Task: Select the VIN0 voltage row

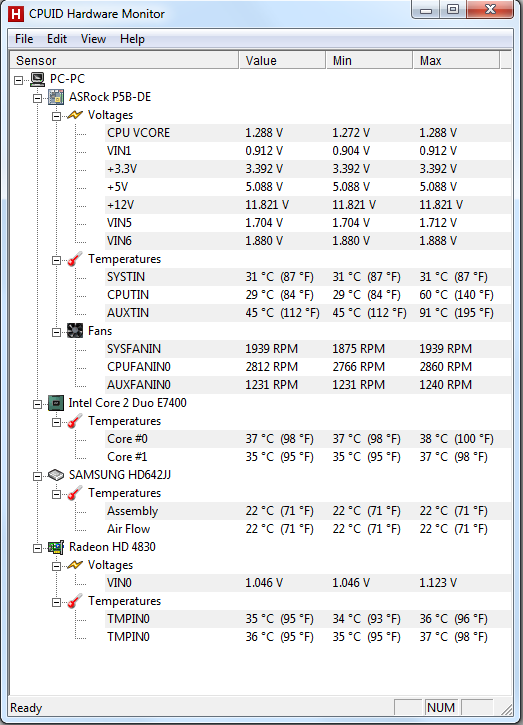Action: click(x=308, y=584)
